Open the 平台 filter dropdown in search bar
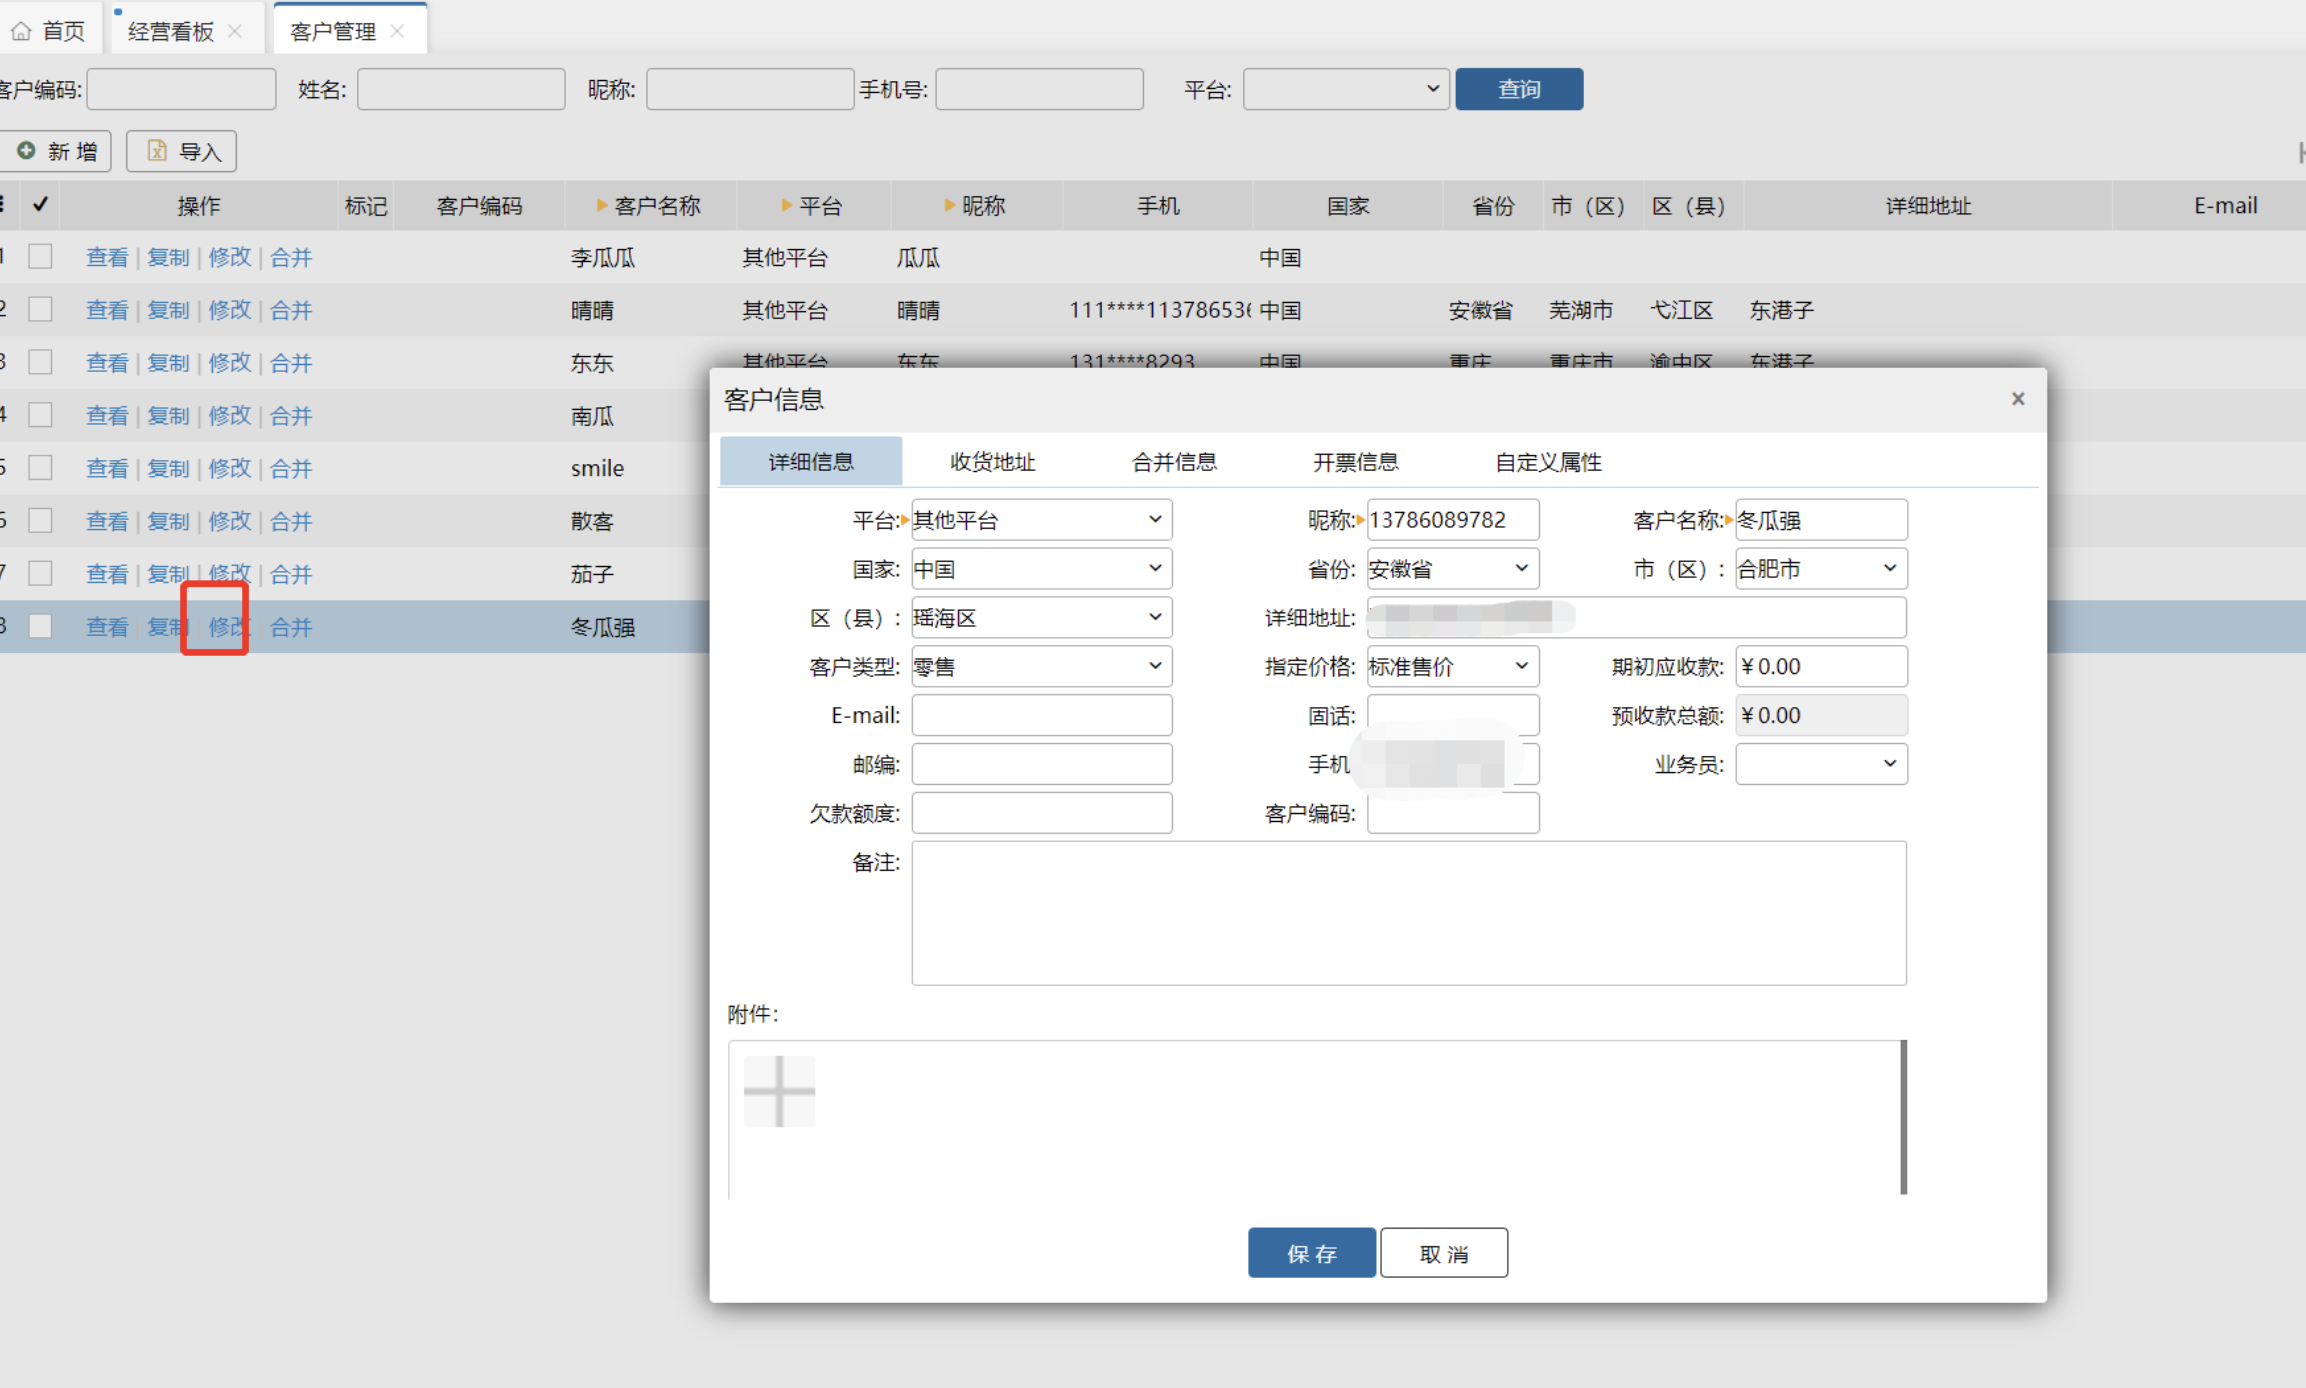 point(1346,89)
